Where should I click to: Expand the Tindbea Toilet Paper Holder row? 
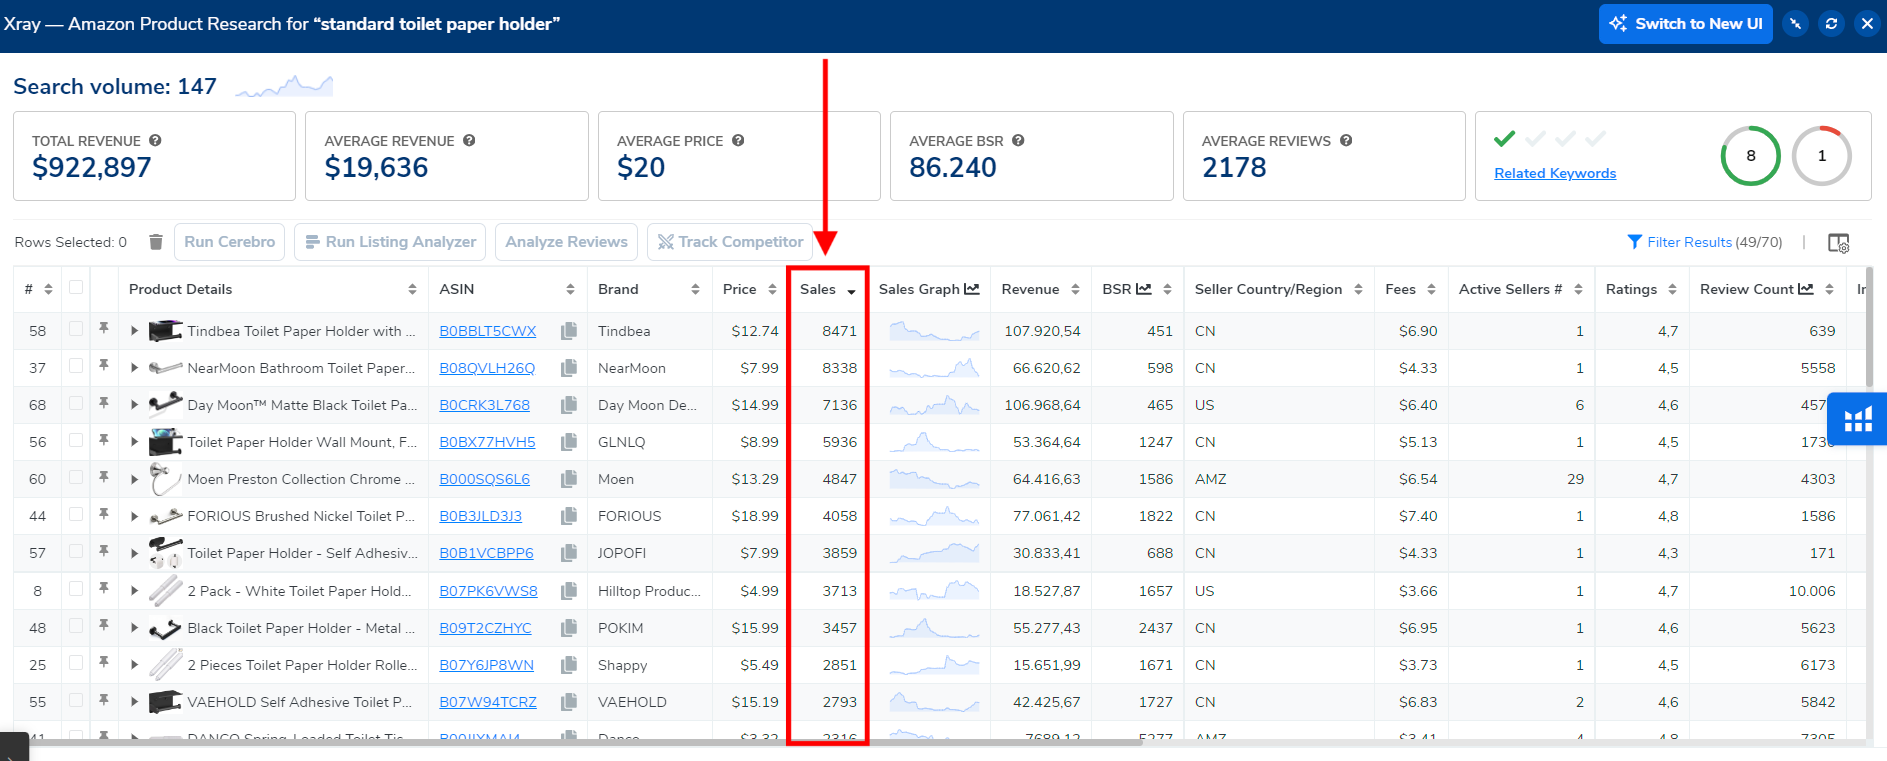(x=134, y=331)
